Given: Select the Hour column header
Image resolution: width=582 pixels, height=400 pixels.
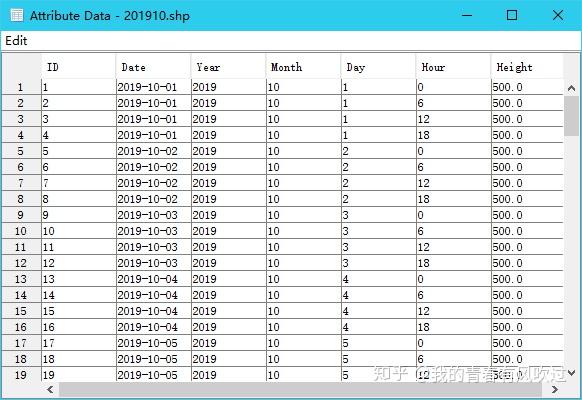Looking at the screenshot, I should tap(454, 67).
